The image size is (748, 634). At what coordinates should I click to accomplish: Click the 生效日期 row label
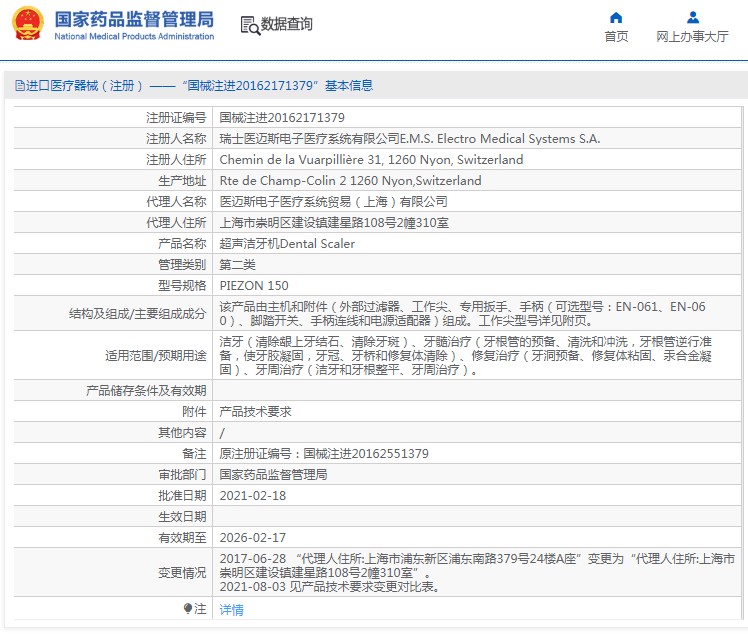click(182, 516)
